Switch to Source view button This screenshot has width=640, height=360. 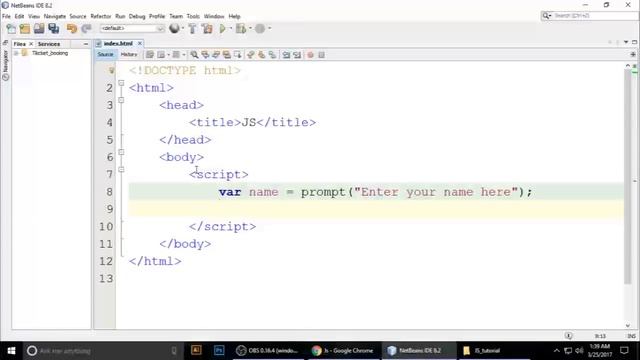tap(105, 54)
